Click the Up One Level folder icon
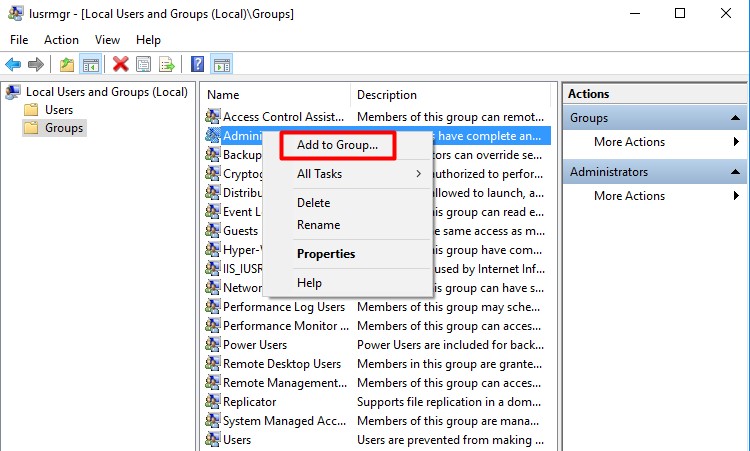750x451 pixels. coord(67,64)
